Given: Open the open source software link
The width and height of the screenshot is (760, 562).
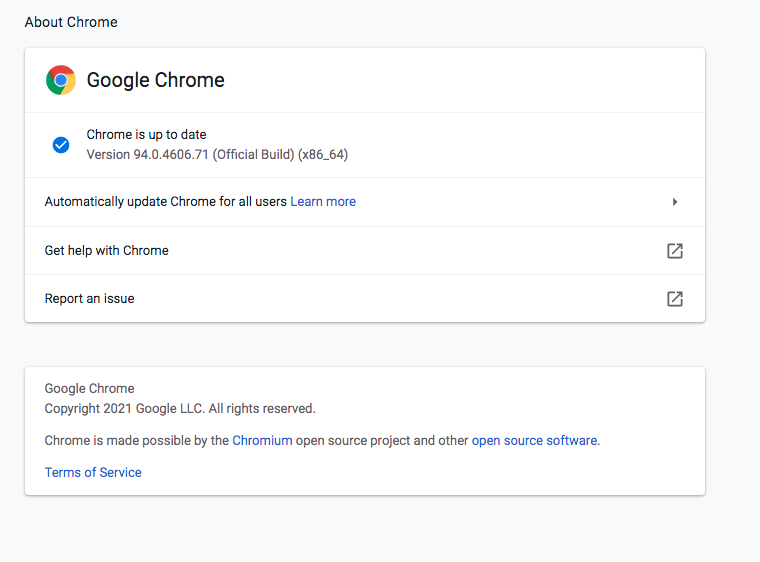Looking at the screenshot, I should 534,440.
